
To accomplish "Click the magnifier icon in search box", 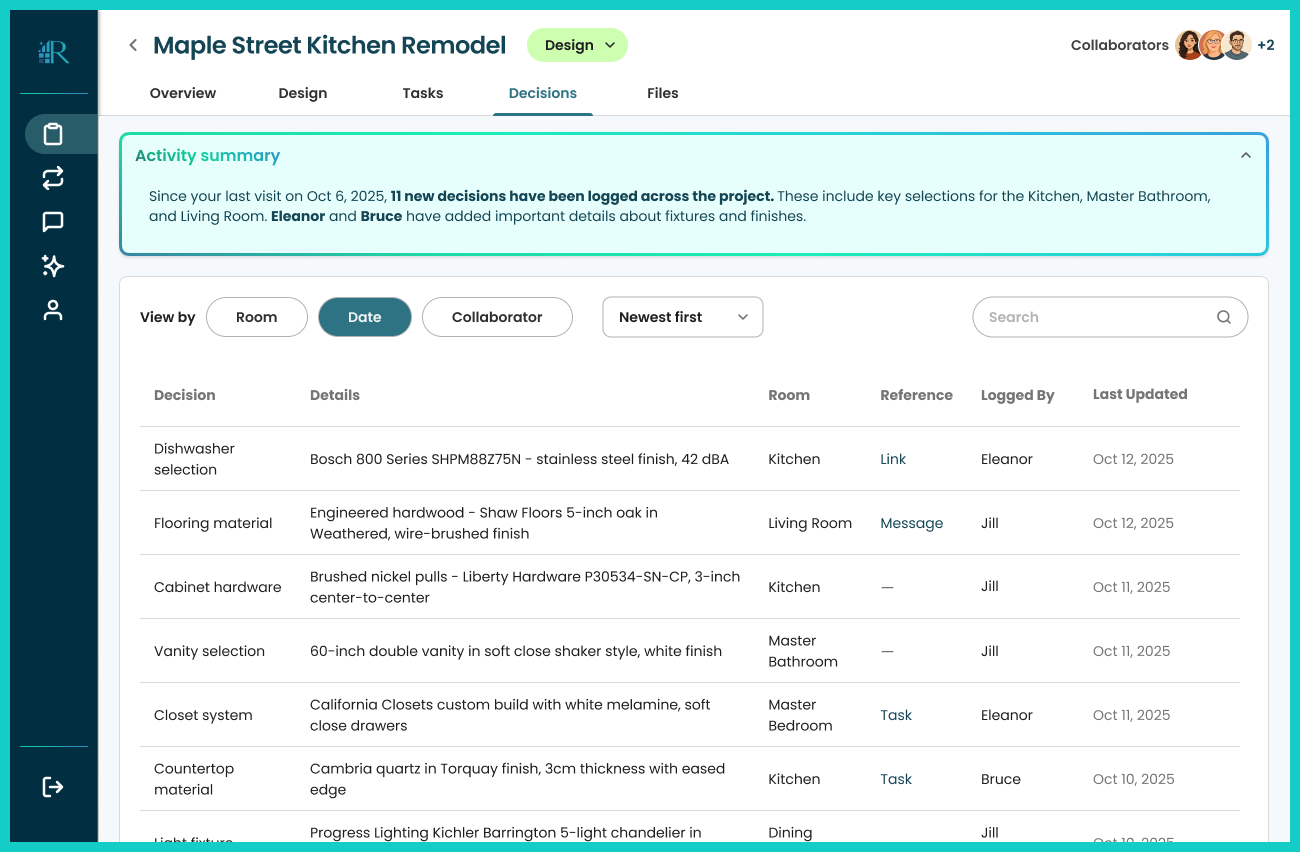I will point(1224,317).
